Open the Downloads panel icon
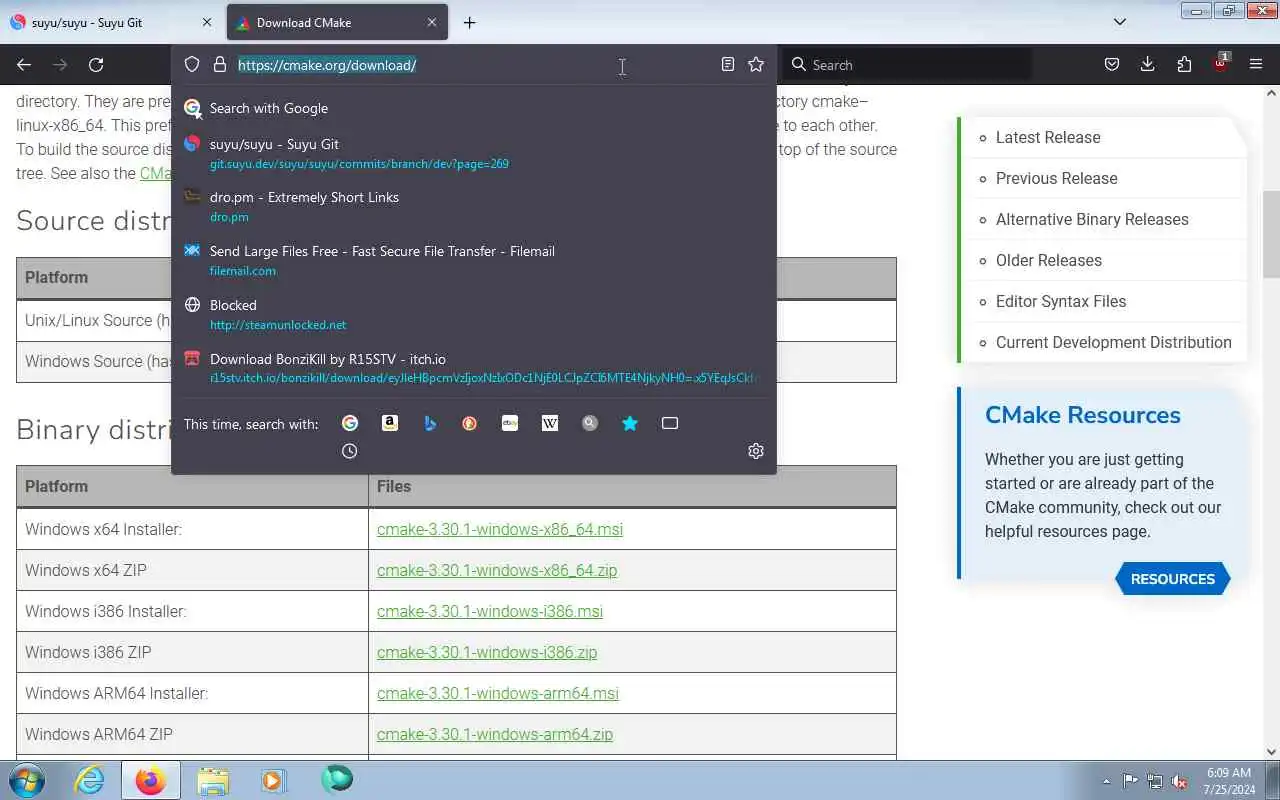 (x=1147, y=64)
